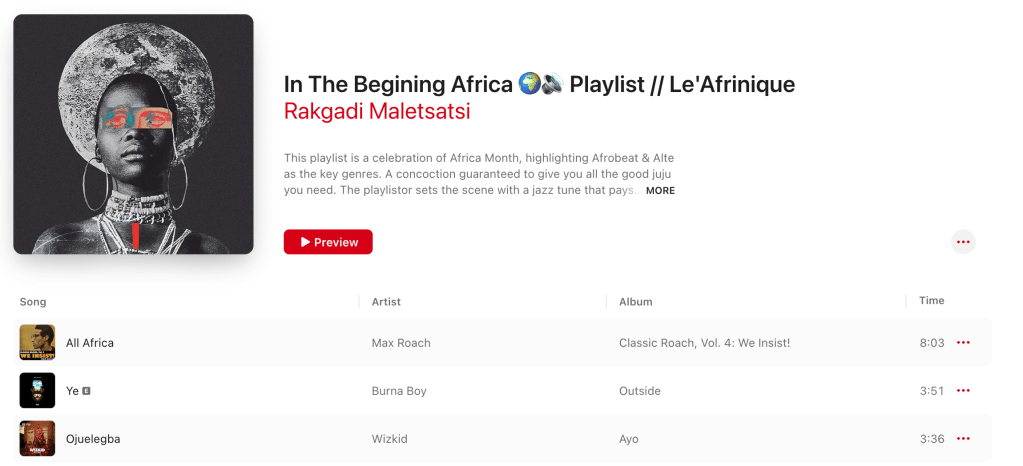Viewport: 1023px width, 466px height.
Task: Select the All Africa song title
Action: coord(90,343)
